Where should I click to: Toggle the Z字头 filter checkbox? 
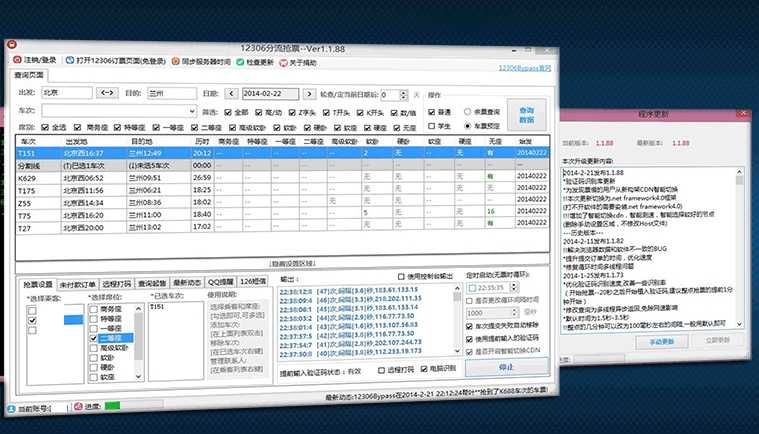click(x=292, y=112)
